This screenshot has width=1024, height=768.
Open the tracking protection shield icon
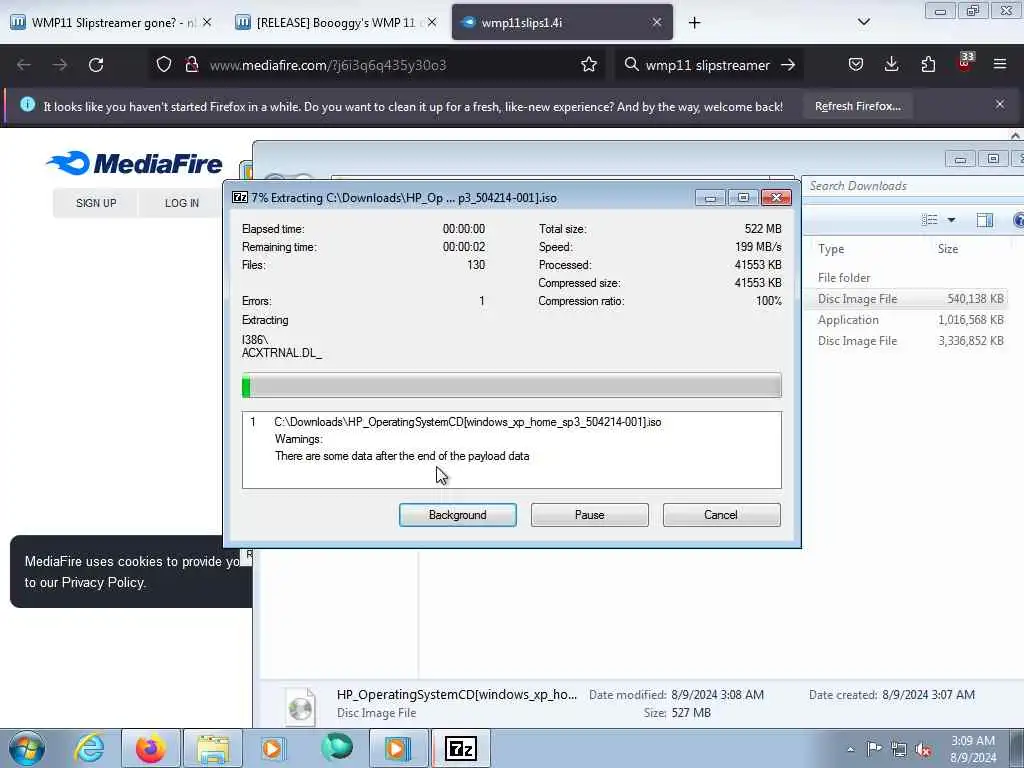(164, 65)
